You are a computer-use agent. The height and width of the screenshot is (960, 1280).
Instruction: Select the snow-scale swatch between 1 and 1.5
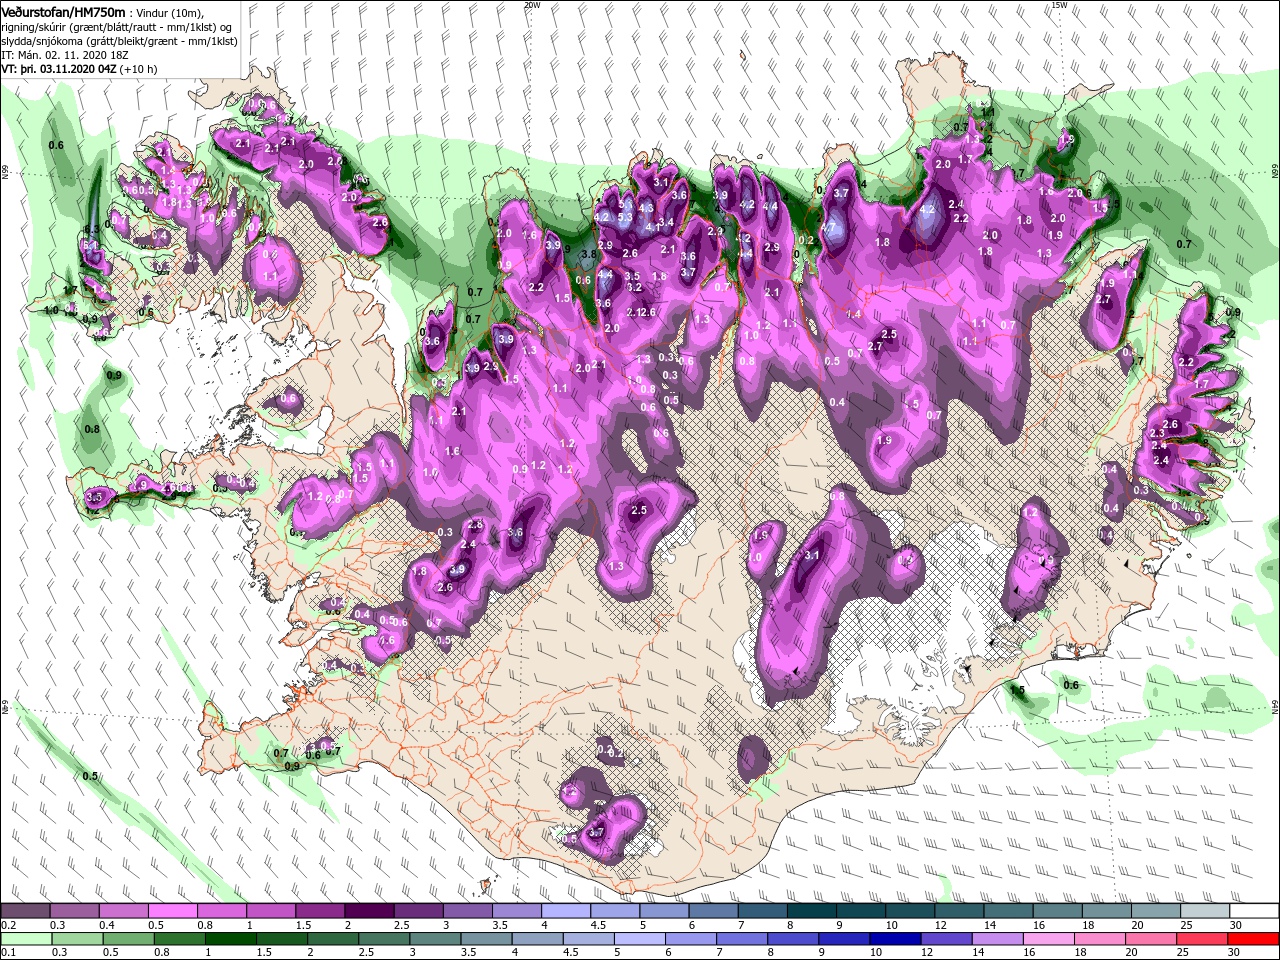[x=271, y=911]
